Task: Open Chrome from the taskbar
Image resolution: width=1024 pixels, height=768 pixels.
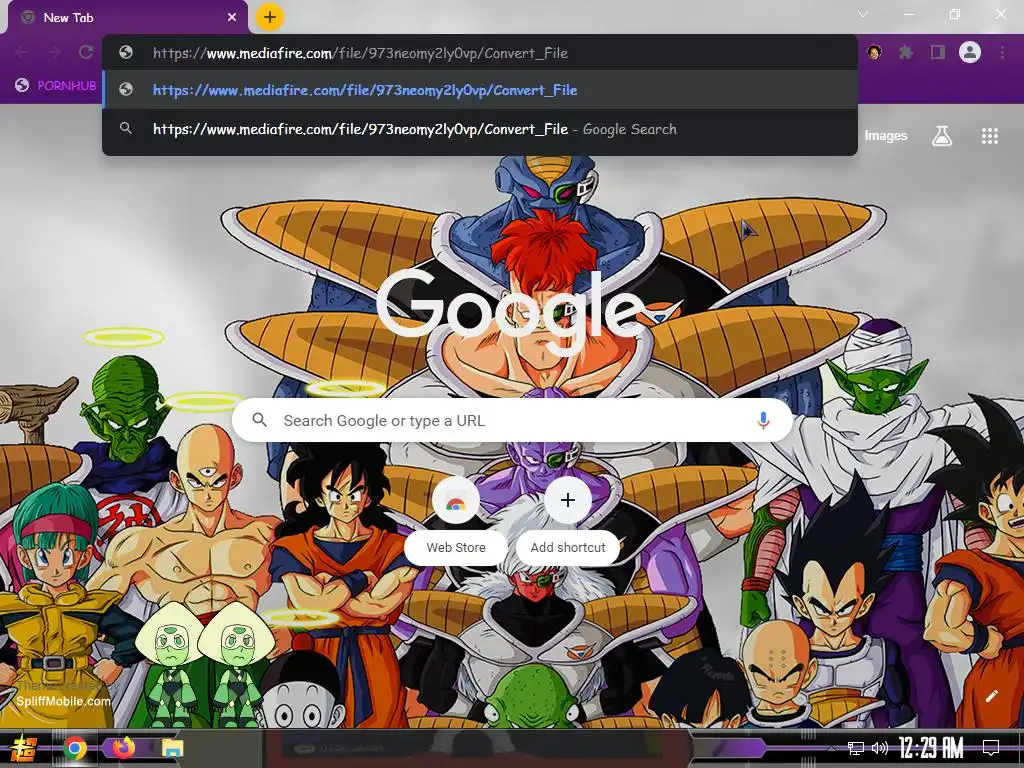Action: pos(75,748)
